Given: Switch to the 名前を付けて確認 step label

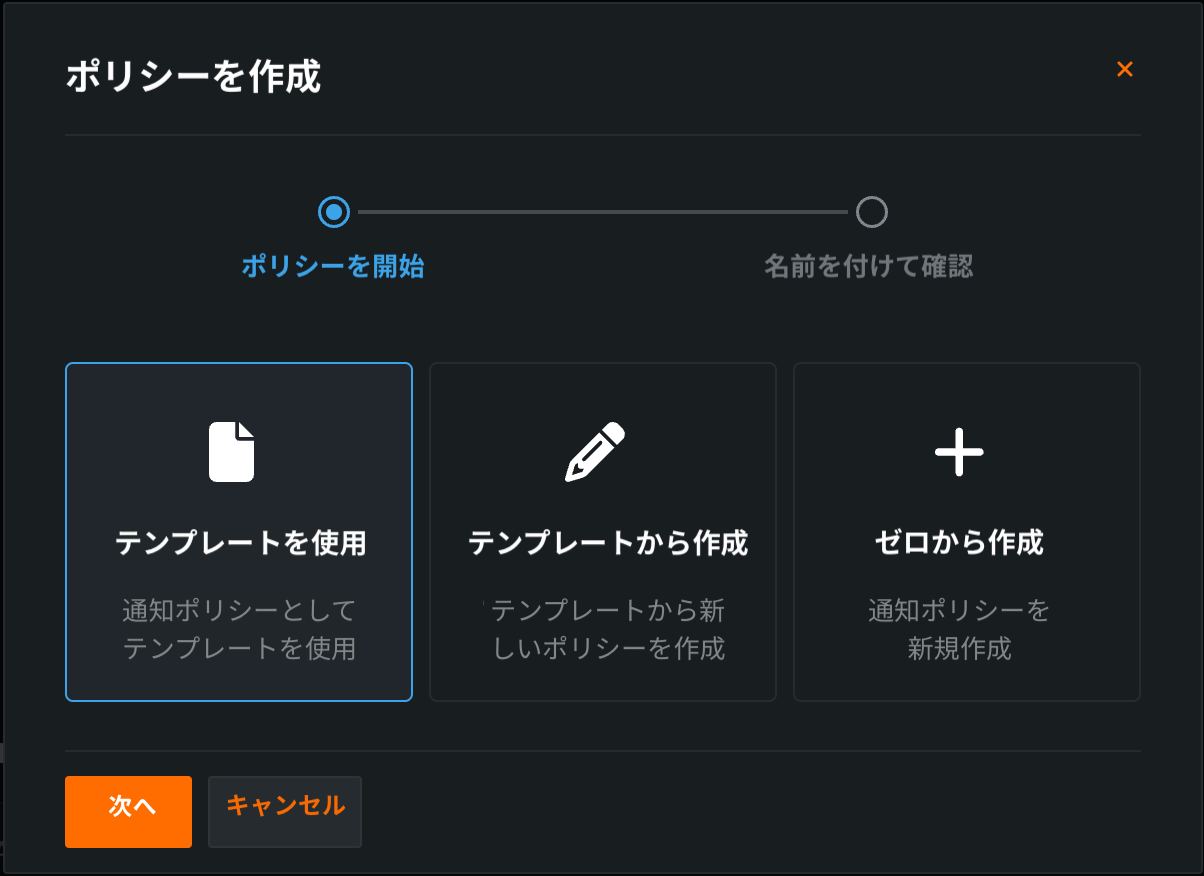Looking at the screenshot, I should tap(869, 267).
